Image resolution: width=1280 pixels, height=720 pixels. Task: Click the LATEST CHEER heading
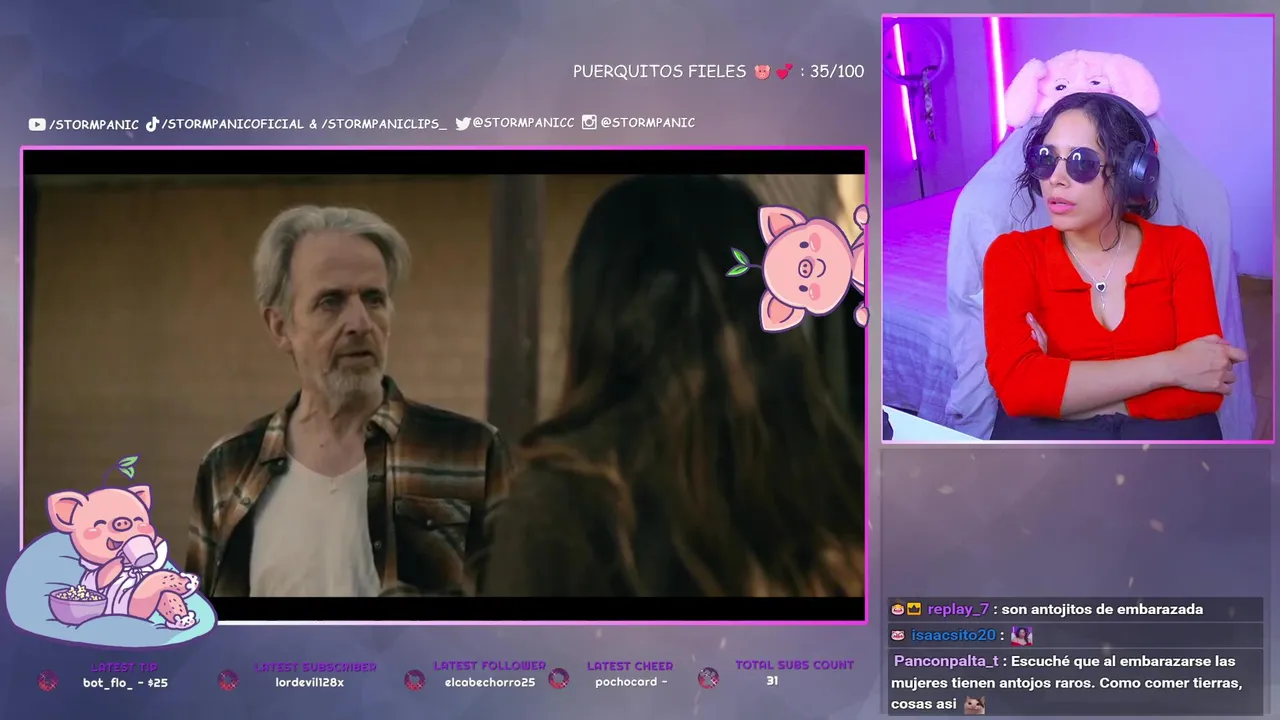coord(630,666)
